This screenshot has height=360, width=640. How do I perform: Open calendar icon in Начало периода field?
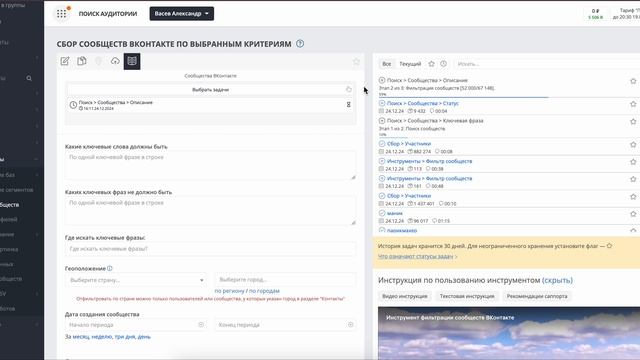[201, 324]
